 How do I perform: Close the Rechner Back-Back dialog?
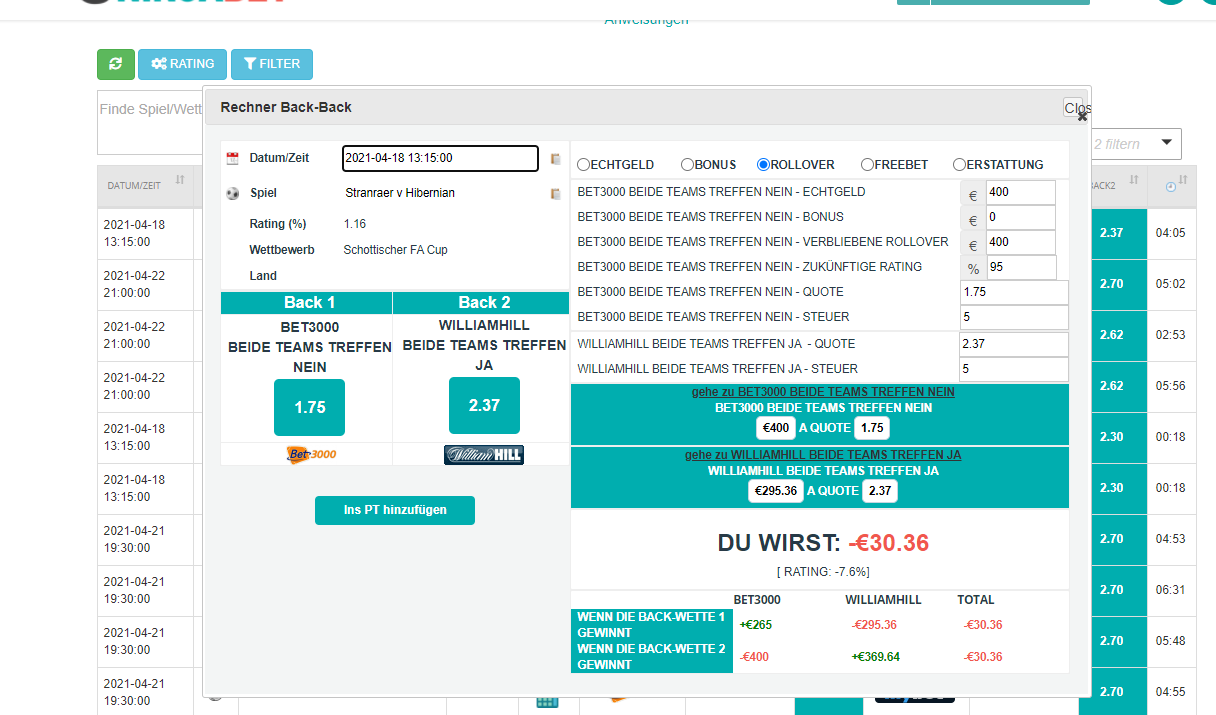(x=1077, y=109)
